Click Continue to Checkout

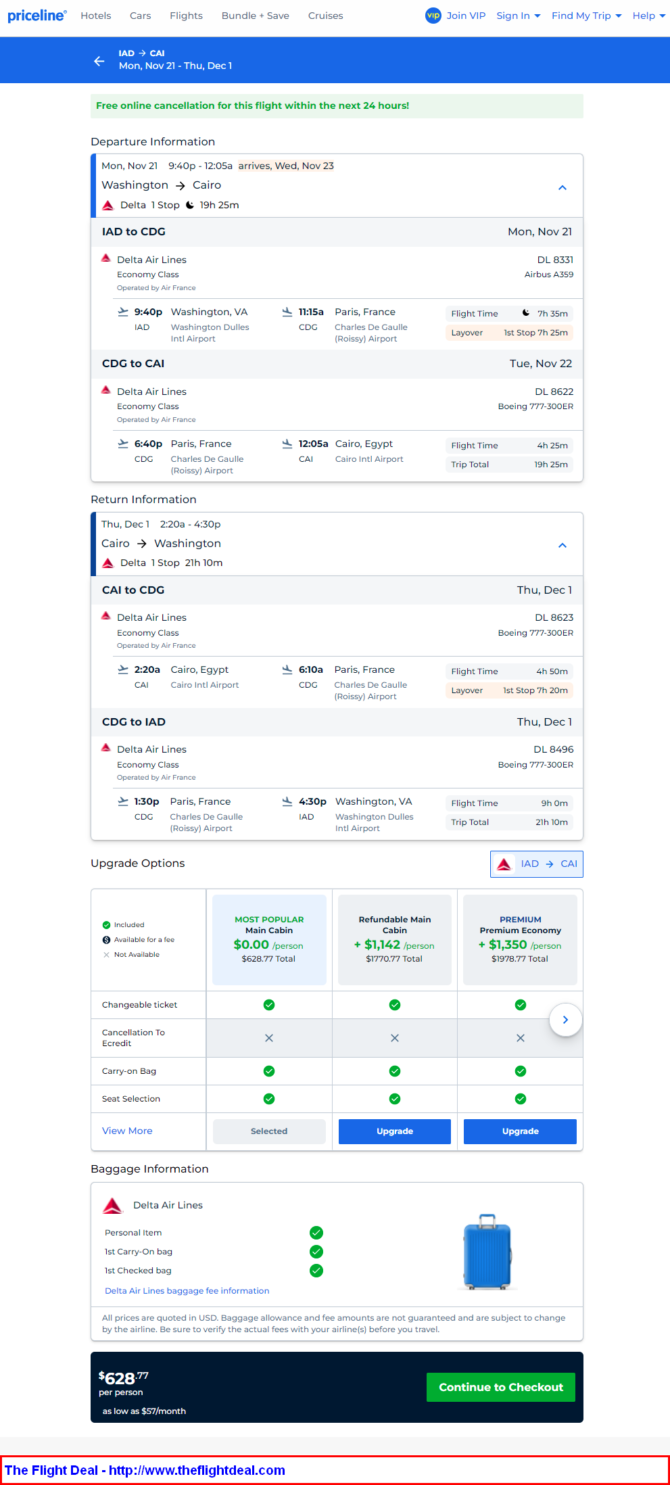[501, 1387]
